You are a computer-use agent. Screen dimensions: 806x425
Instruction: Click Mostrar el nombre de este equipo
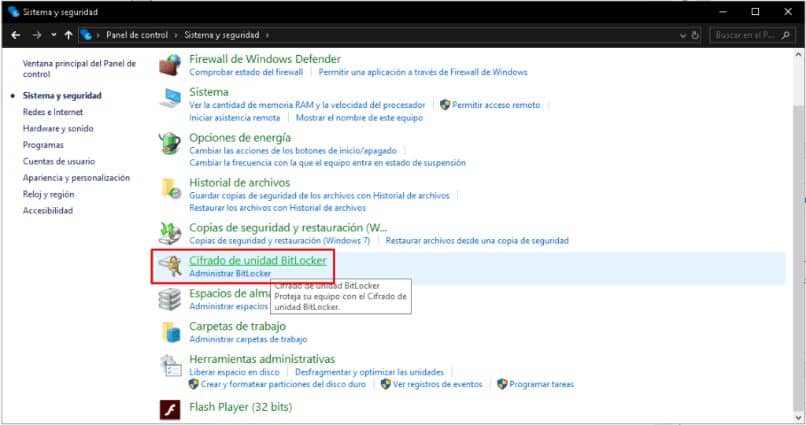(x=359, y=118)
